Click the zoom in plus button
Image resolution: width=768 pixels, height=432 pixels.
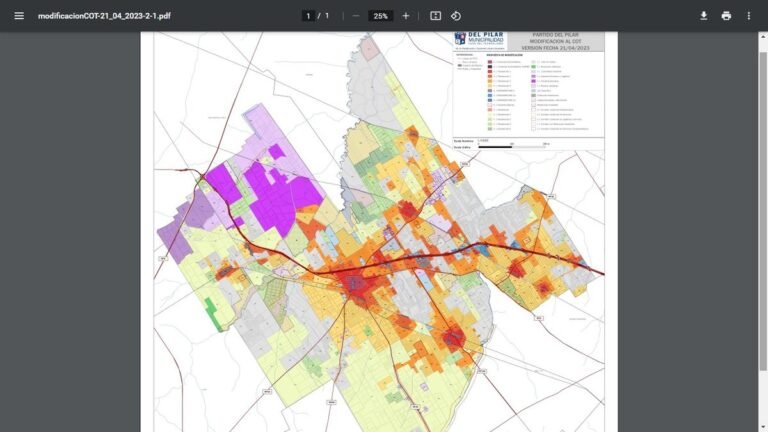click(405, 16)
